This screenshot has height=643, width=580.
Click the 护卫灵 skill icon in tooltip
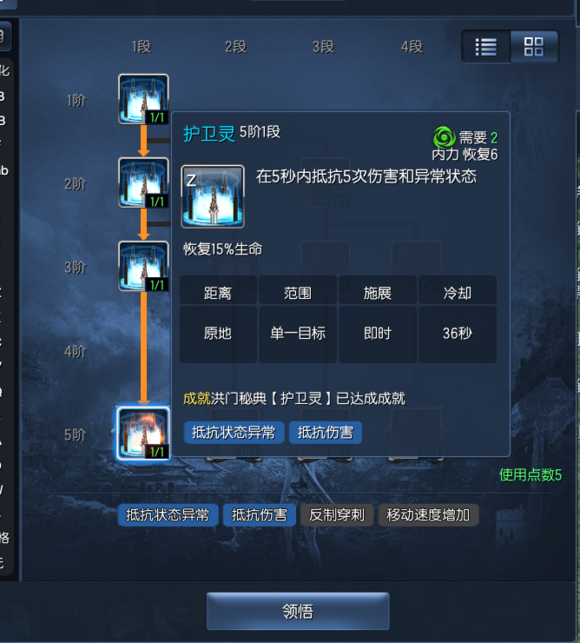(212, 196)
